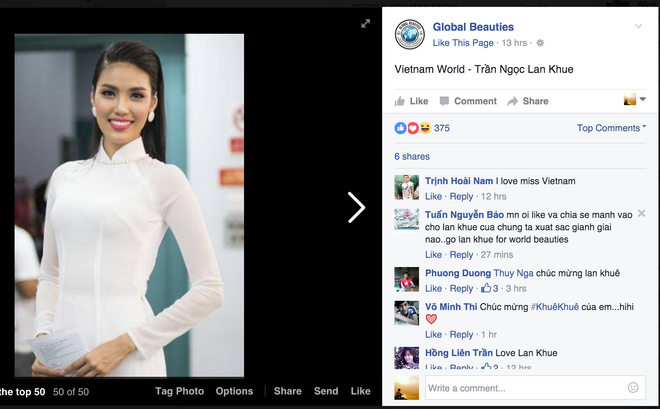Like Trịnh Hoài Nam's comment
This screenshot has height=409, width=660.
click(x=433, y=197)
